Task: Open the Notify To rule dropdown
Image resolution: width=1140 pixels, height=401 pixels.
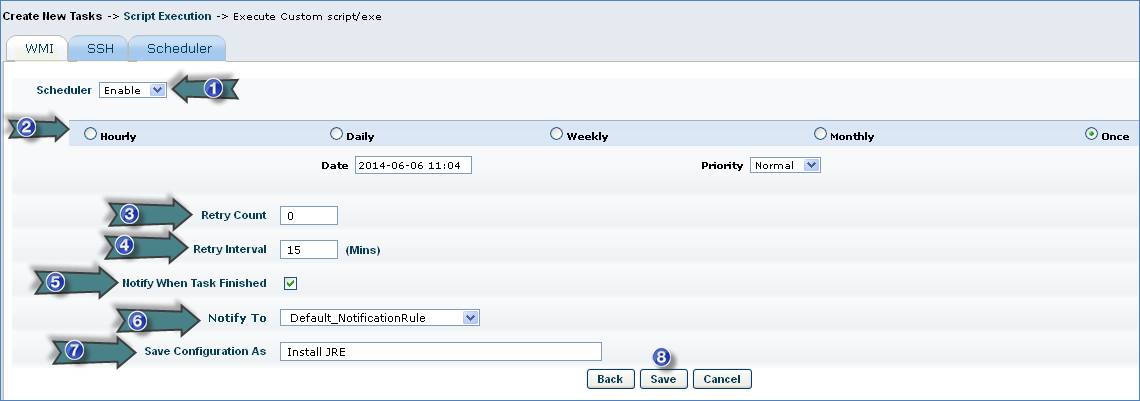Action: [380, 318]
